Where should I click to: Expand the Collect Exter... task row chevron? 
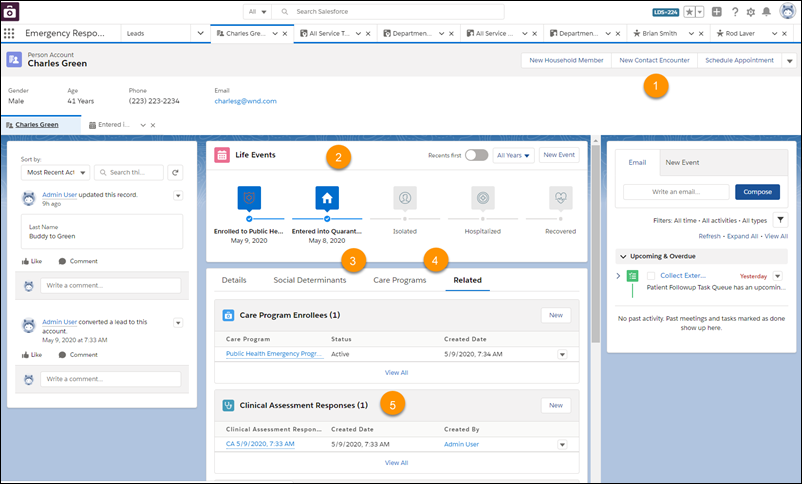618,276
